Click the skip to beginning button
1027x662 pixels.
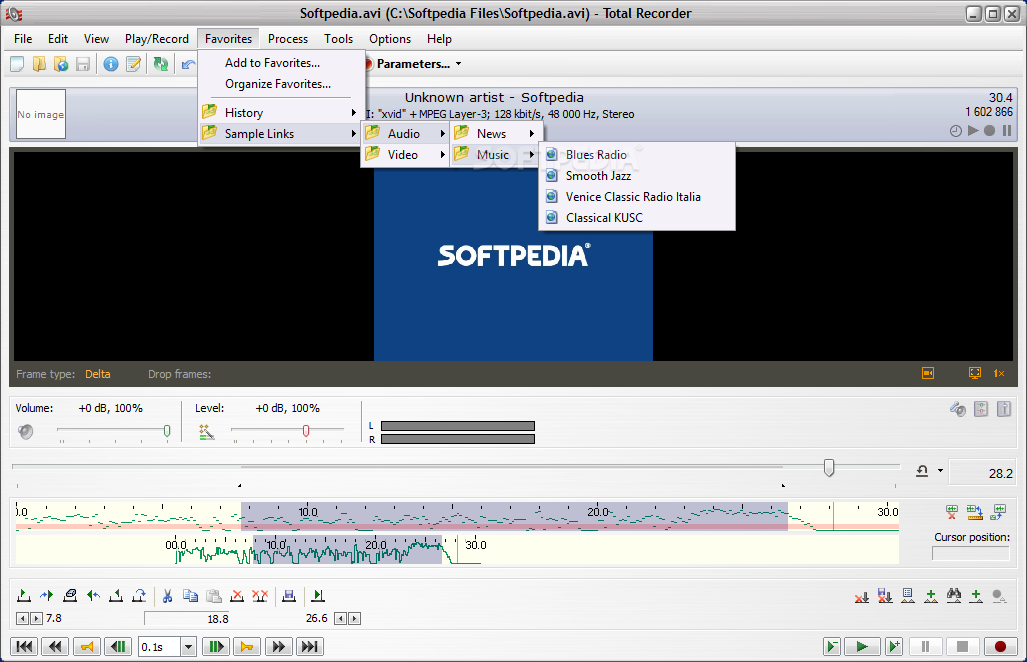(x=24, y=647)
